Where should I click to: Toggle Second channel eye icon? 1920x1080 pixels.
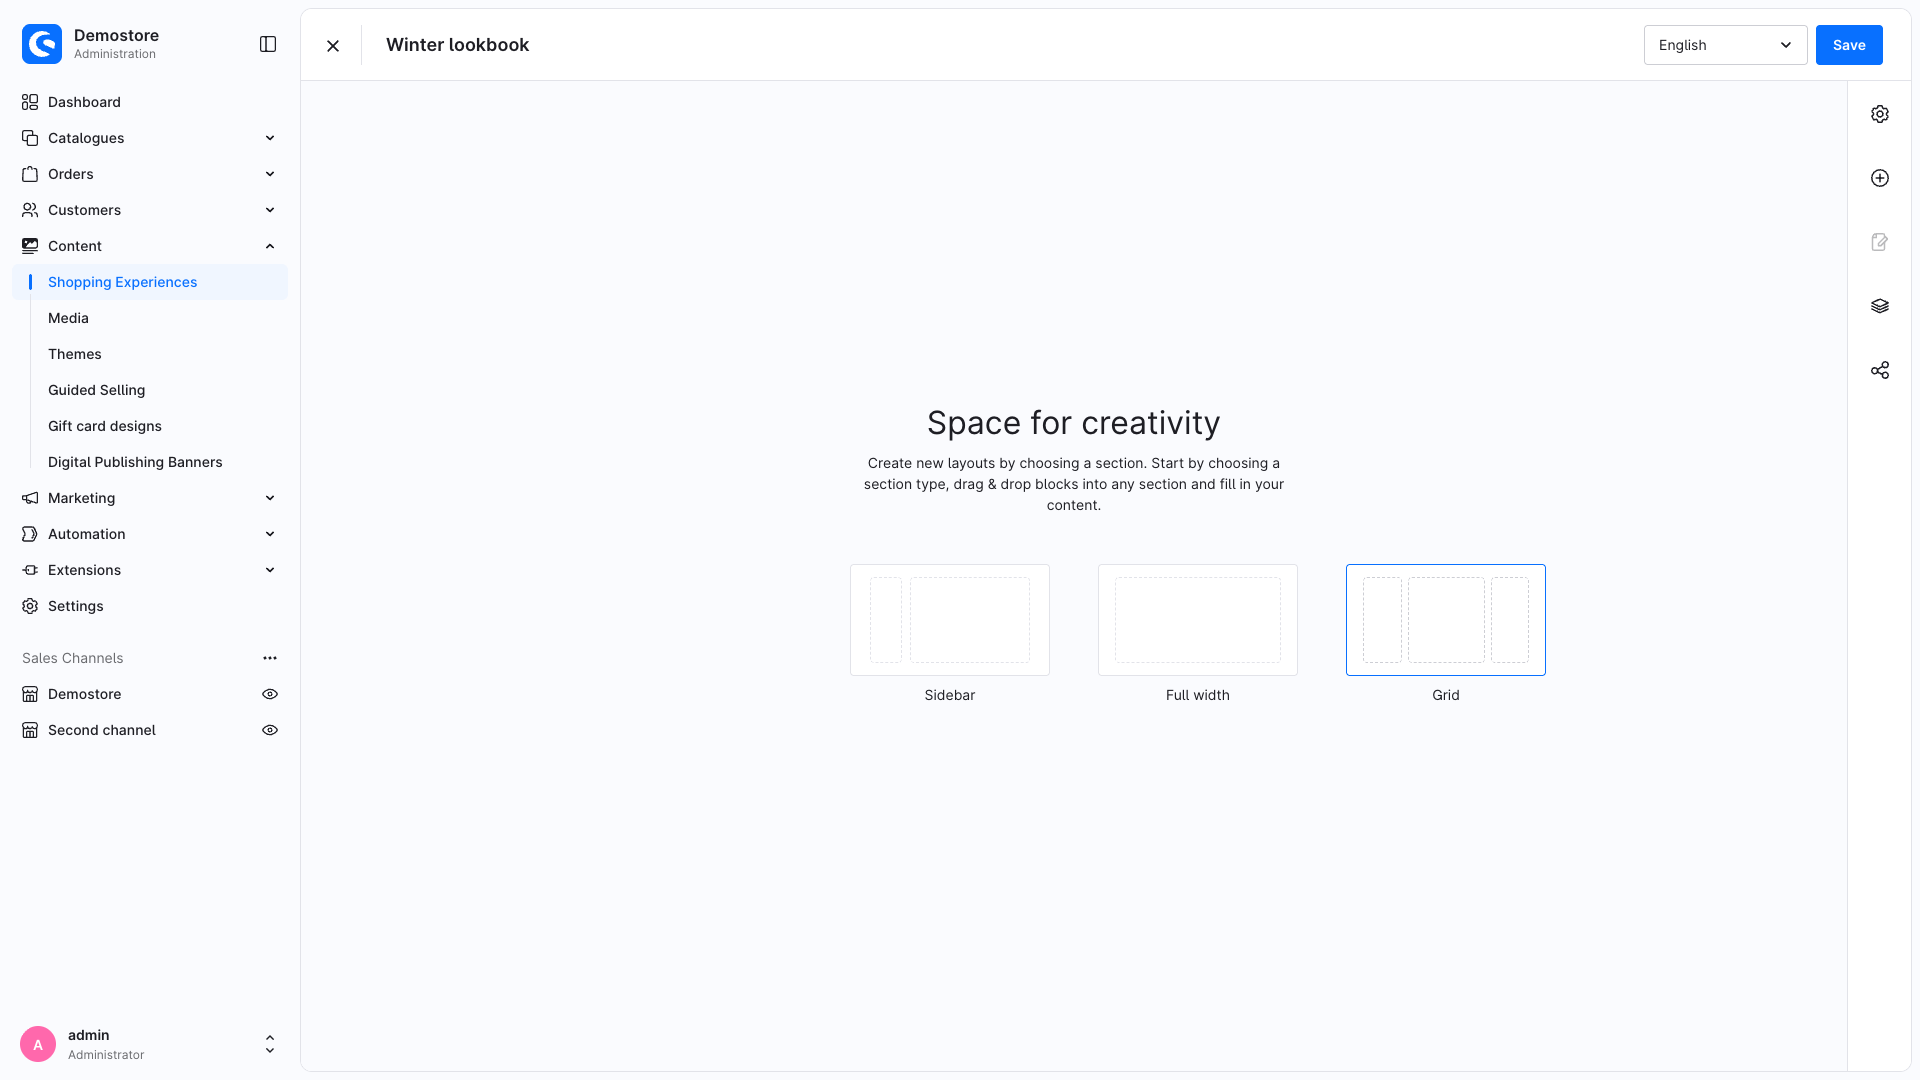pyautogui.click(x=270, y=730)
